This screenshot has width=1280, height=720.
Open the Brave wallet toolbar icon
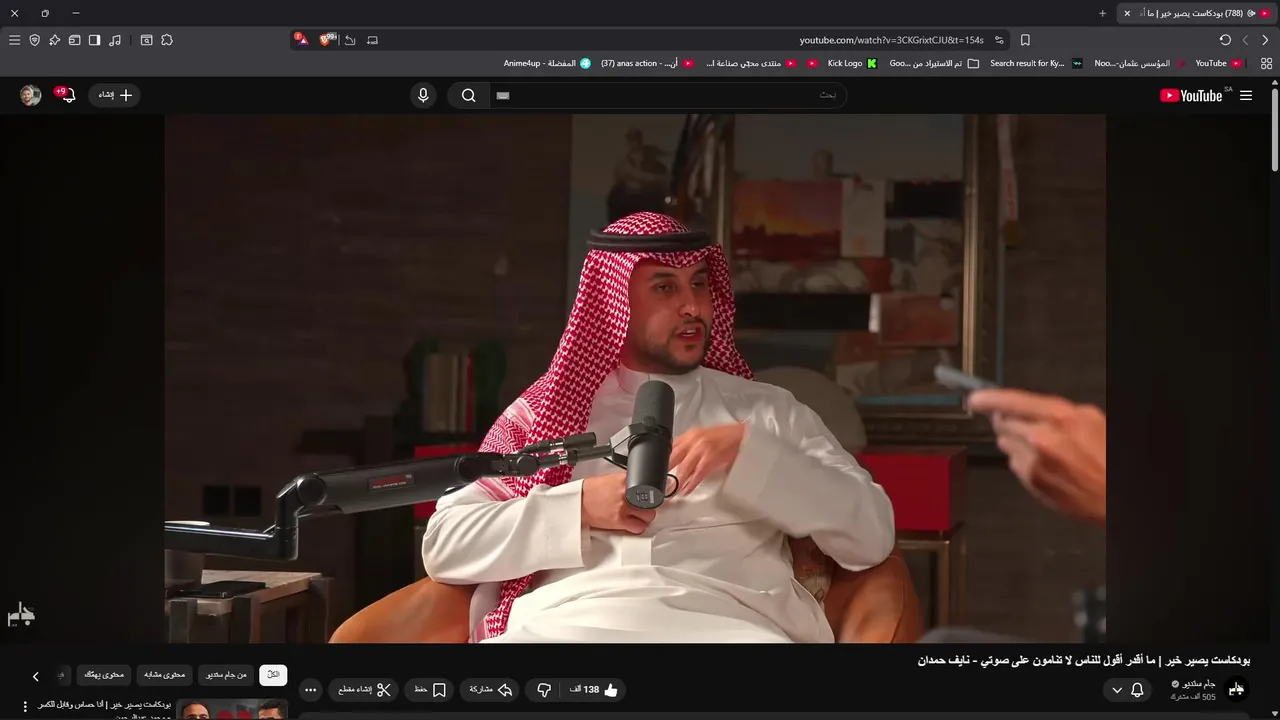coord(74,40)
